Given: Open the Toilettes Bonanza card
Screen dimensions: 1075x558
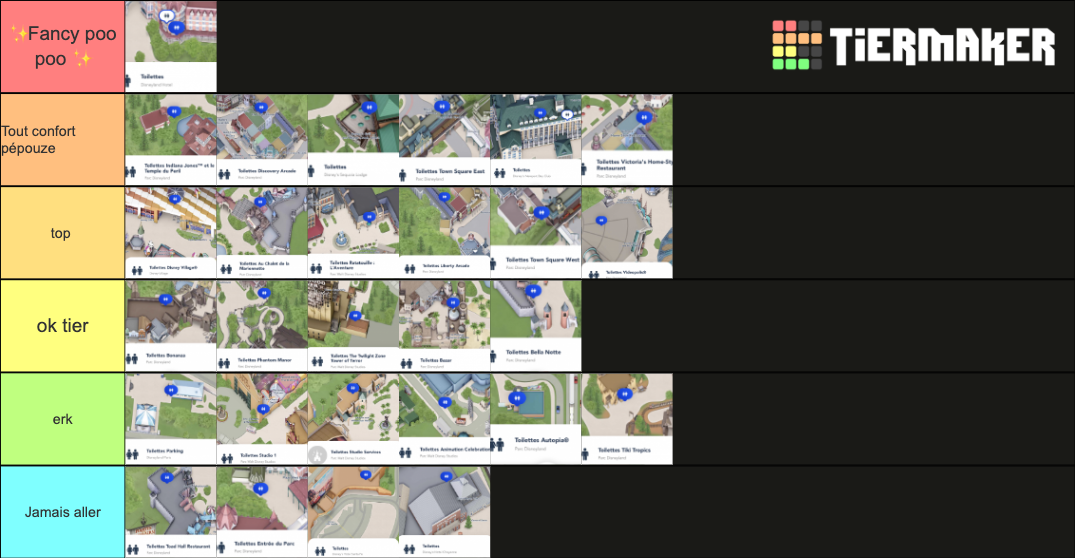Looking at the screenshot, I should click(171, 326).
